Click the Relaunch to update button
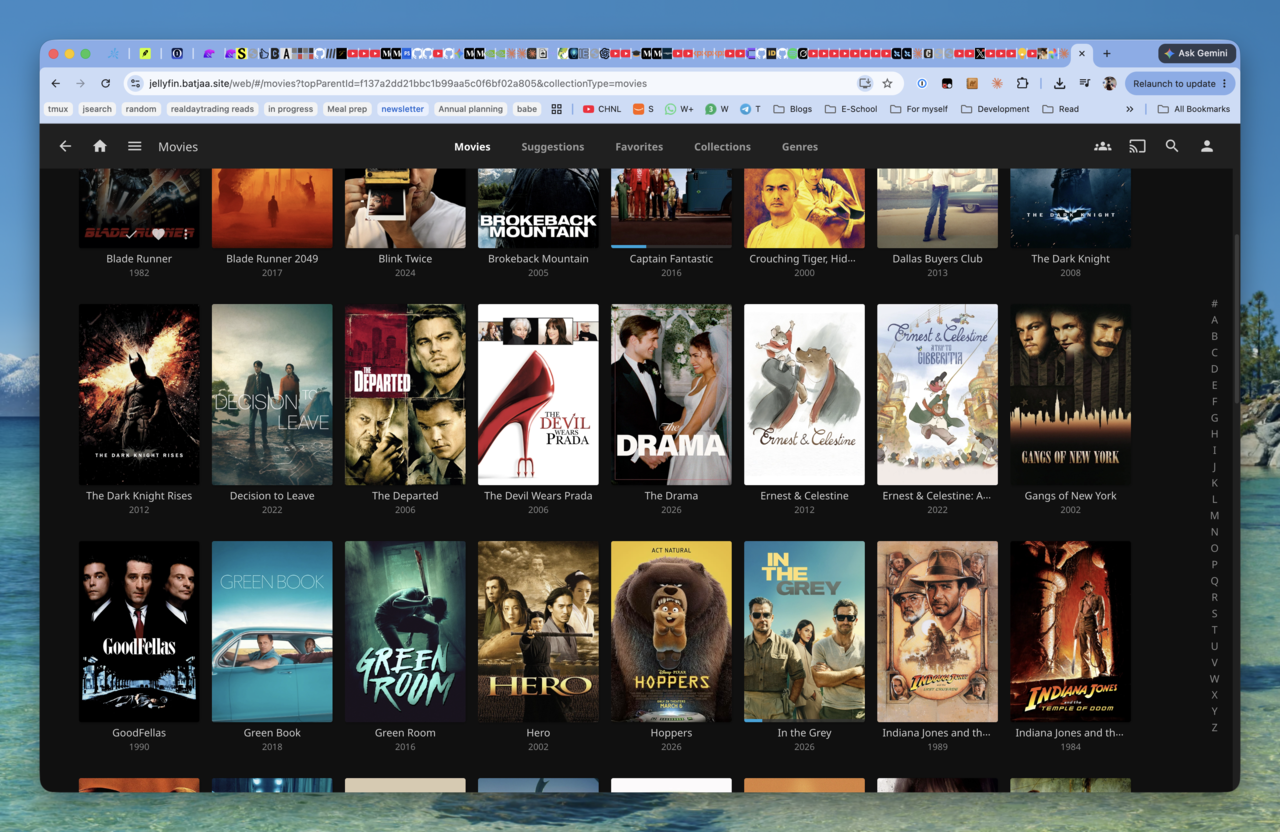This screenshot has height=832, width=1280. (x=1180, y=84)
